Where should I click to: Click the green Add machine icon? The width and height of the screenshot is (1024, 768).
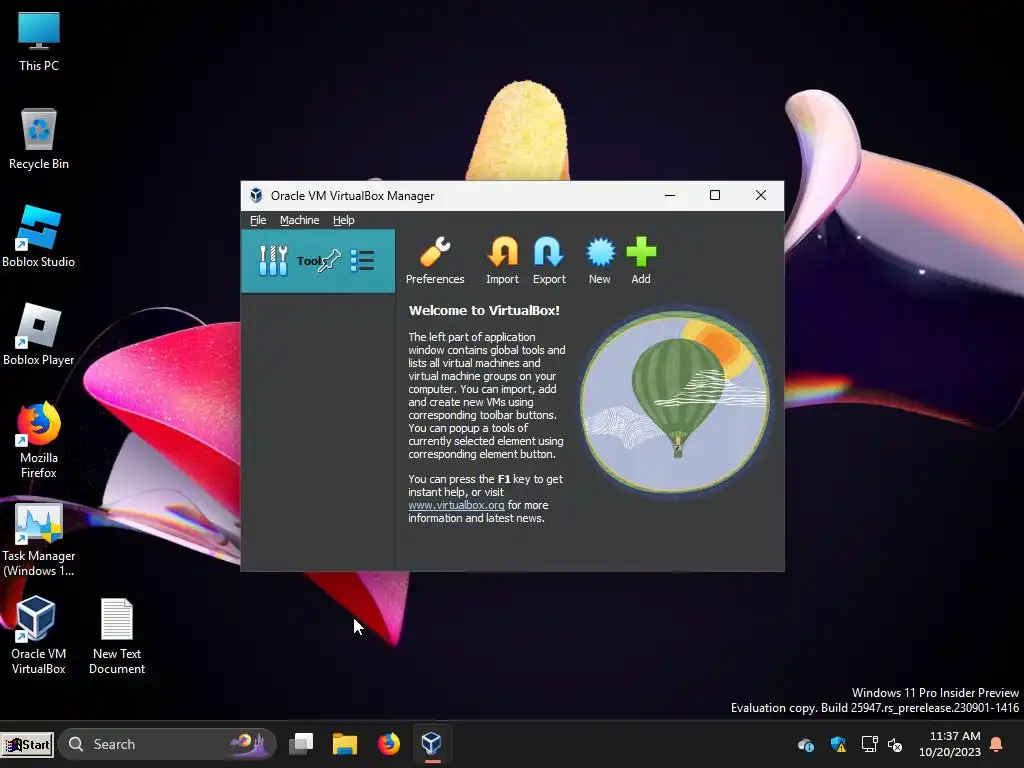pyautogui.click(x=641, y=261)
